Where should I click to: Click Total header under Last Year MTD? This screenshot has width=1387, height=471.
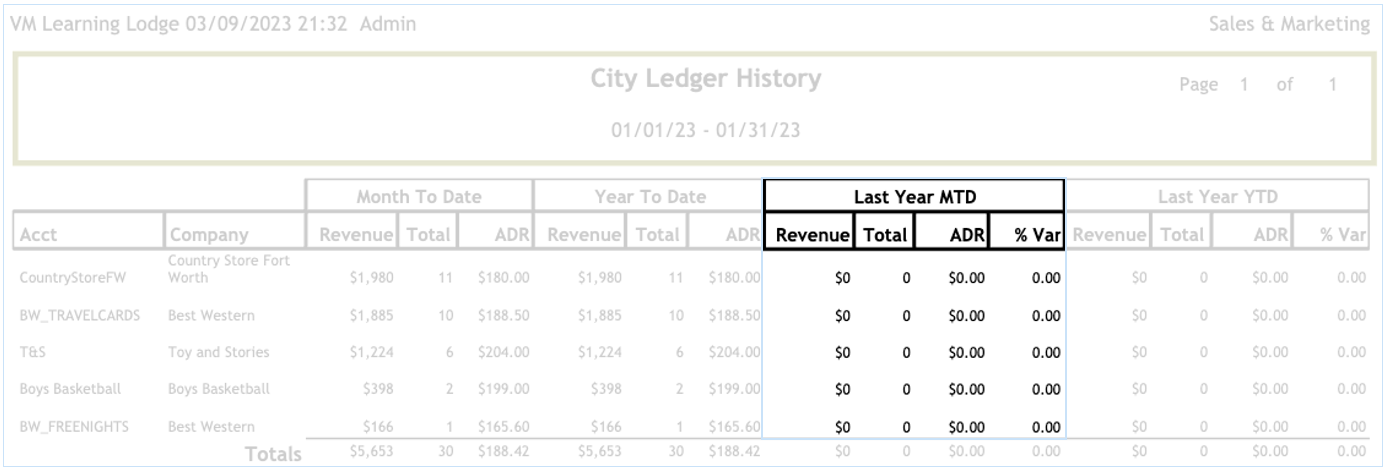(x=885, y=235)
